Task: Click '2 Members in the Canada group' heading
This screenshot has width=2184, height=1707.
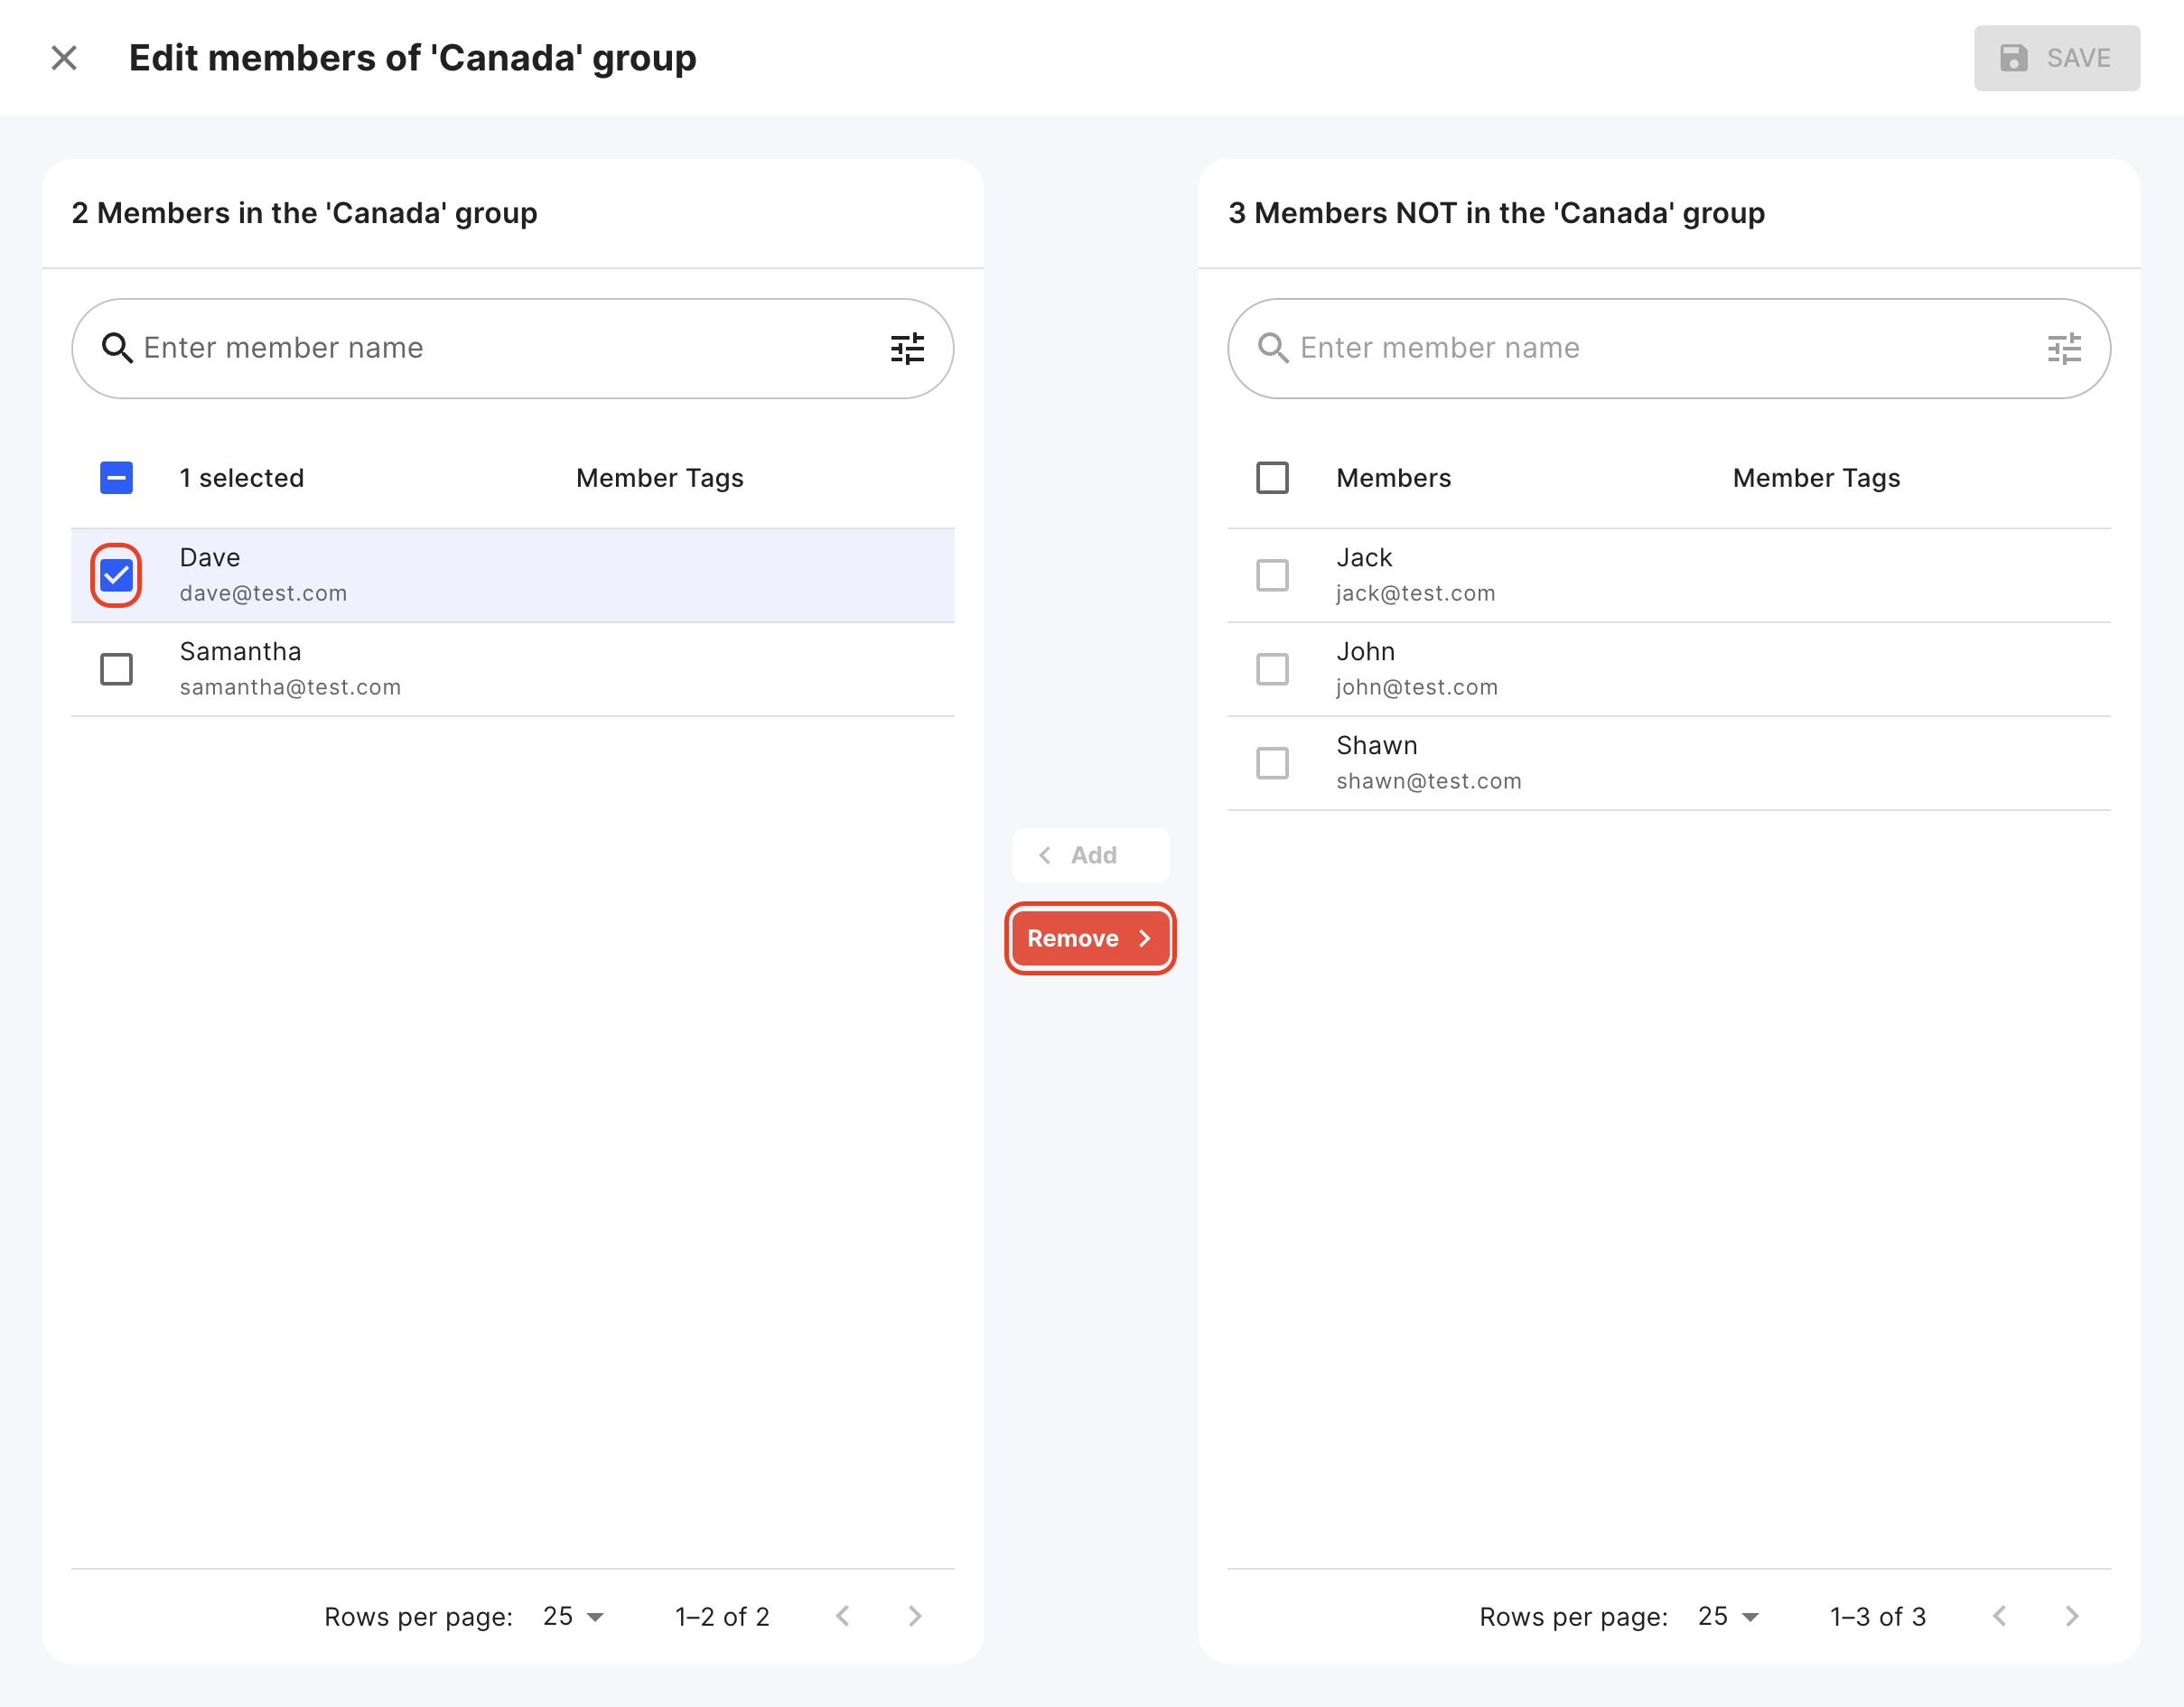Action: pos(304,213)
